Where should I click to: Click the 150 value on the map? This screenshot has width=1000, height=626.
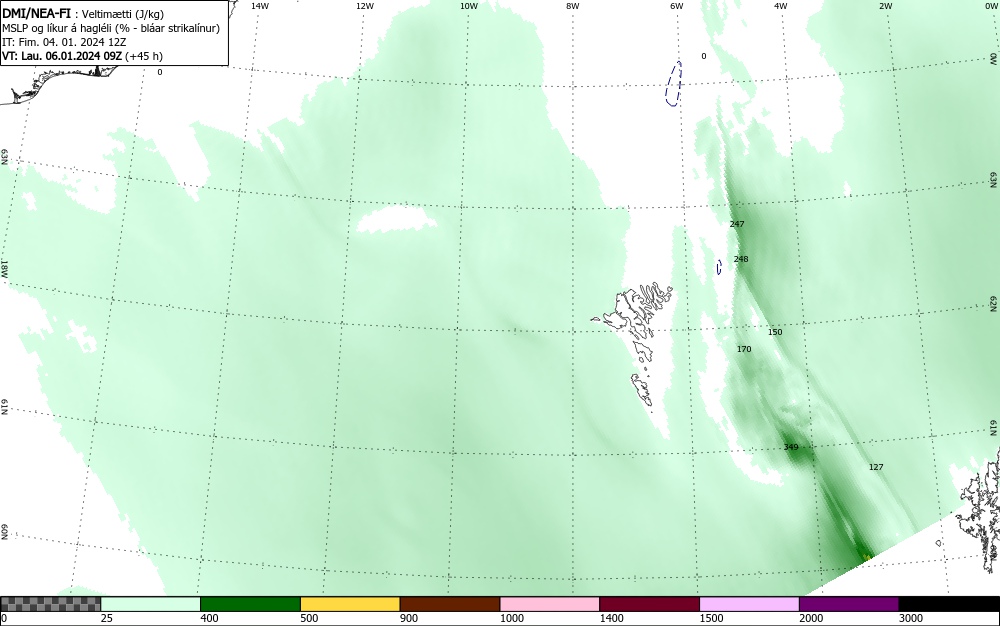[x=774, y=332]
